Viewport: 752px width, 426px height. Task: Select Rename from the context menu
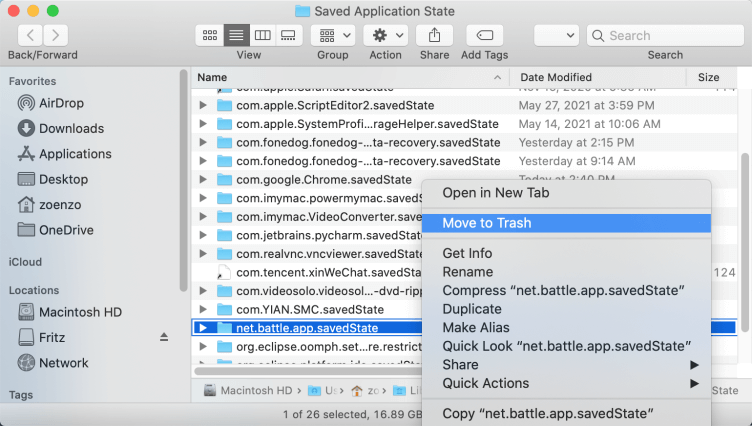point(467,272)
